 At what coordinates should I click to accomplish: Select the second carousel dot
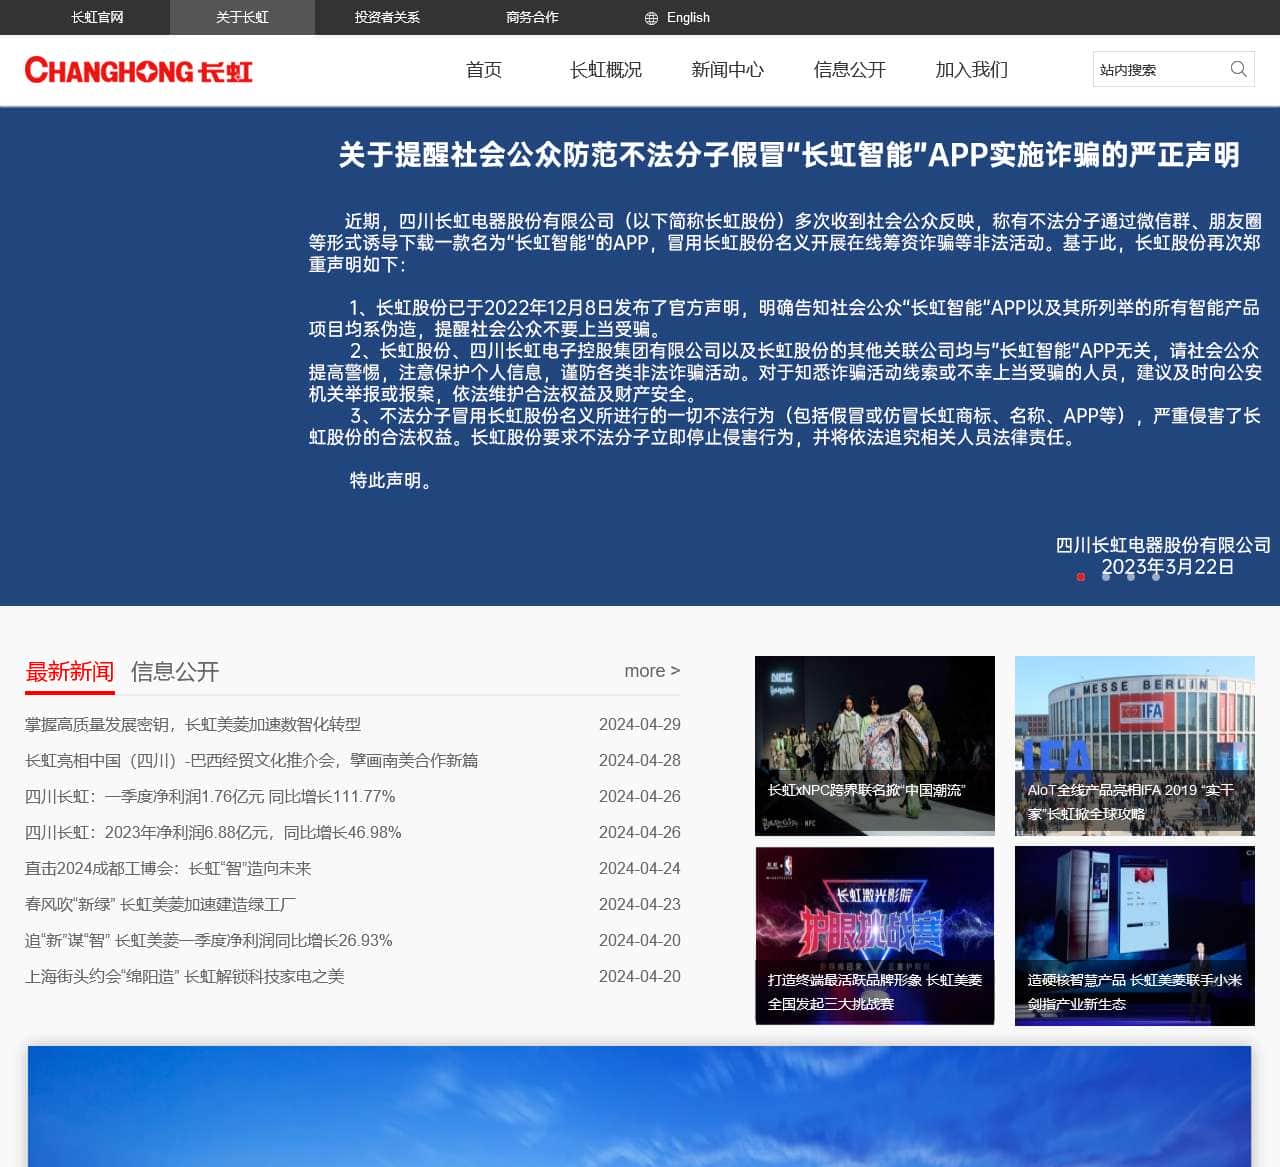click(1105, 577)
